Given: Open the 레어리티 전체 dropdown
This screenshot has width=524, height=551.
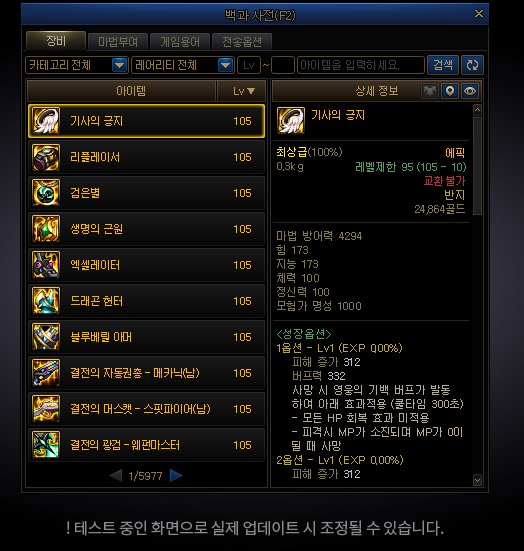Looking at the screenshot, I should [x=183, y=65].
